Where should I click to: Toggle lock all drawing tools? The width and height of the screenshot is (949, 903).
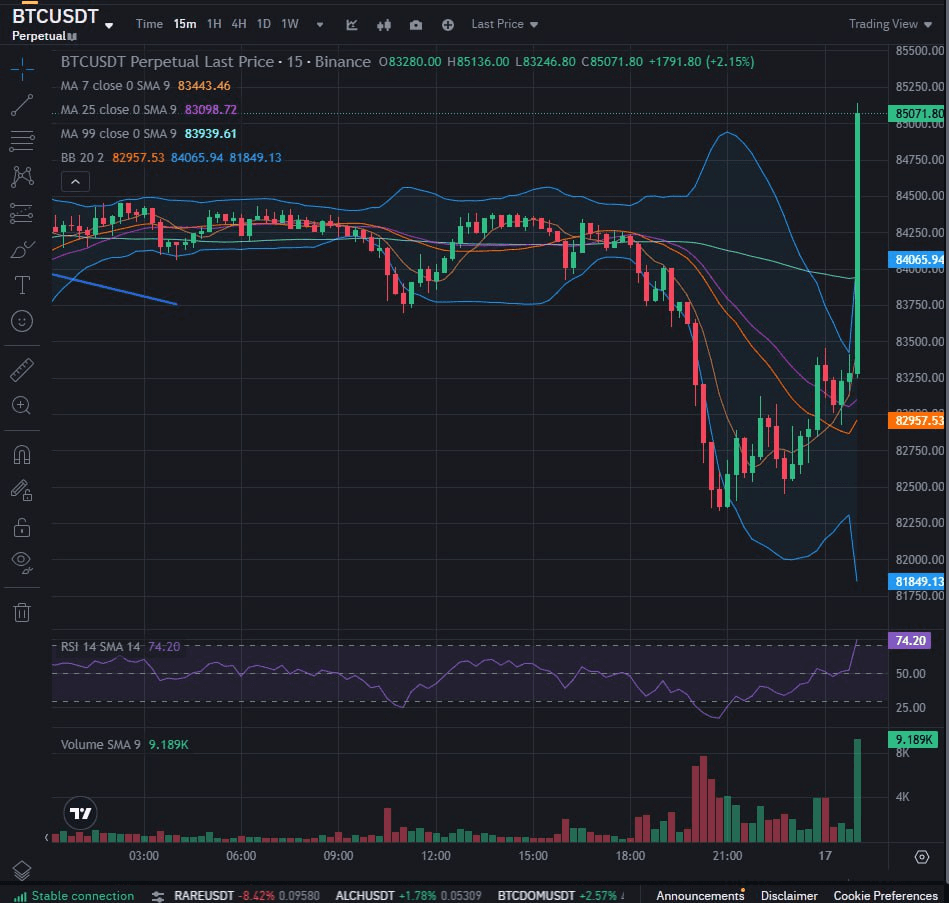(22, 527)
